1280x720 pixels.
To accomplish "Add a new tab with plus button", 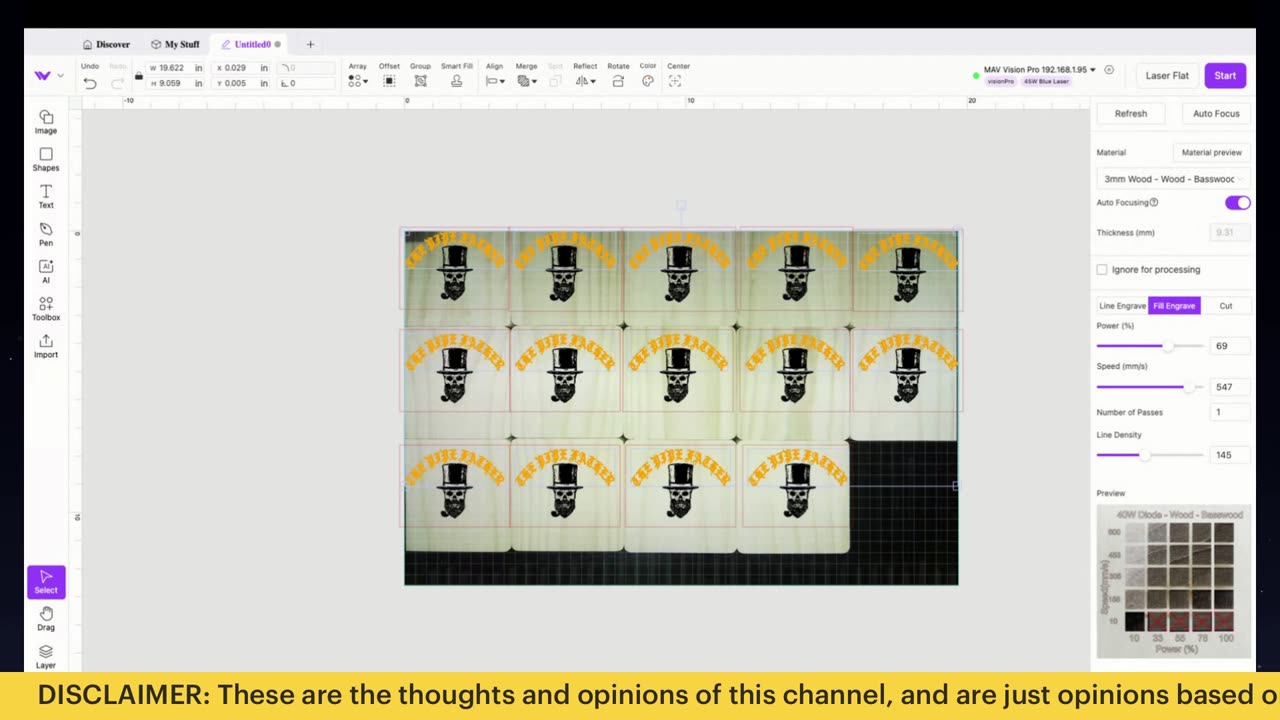I will (310, 44).
